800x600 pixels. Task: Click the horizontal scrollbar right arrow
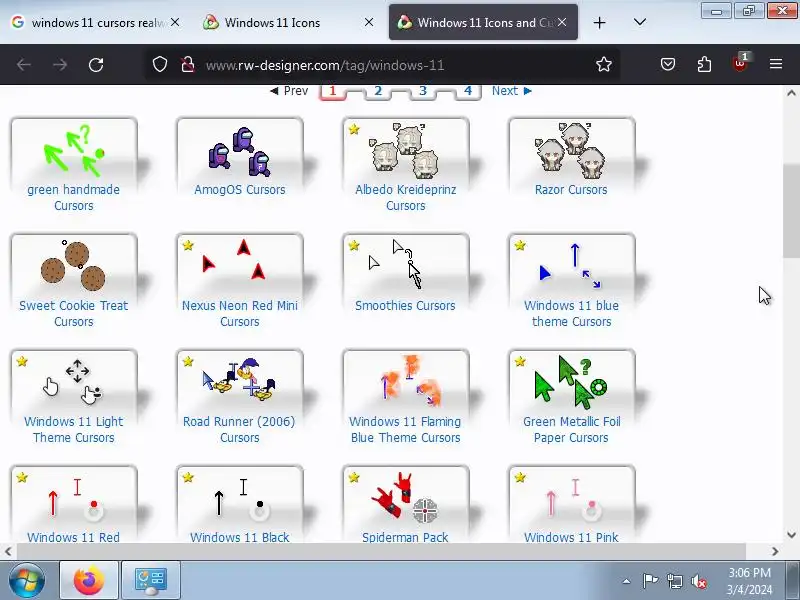[x=776, y=551]
